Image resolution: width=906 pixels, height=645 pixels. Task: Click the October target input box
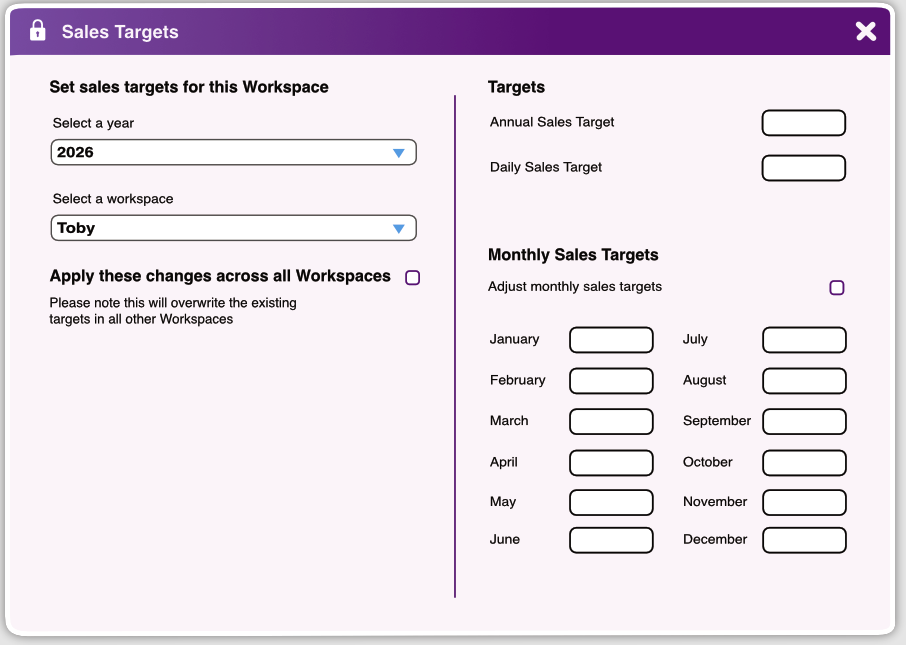[x=804, y=463]
